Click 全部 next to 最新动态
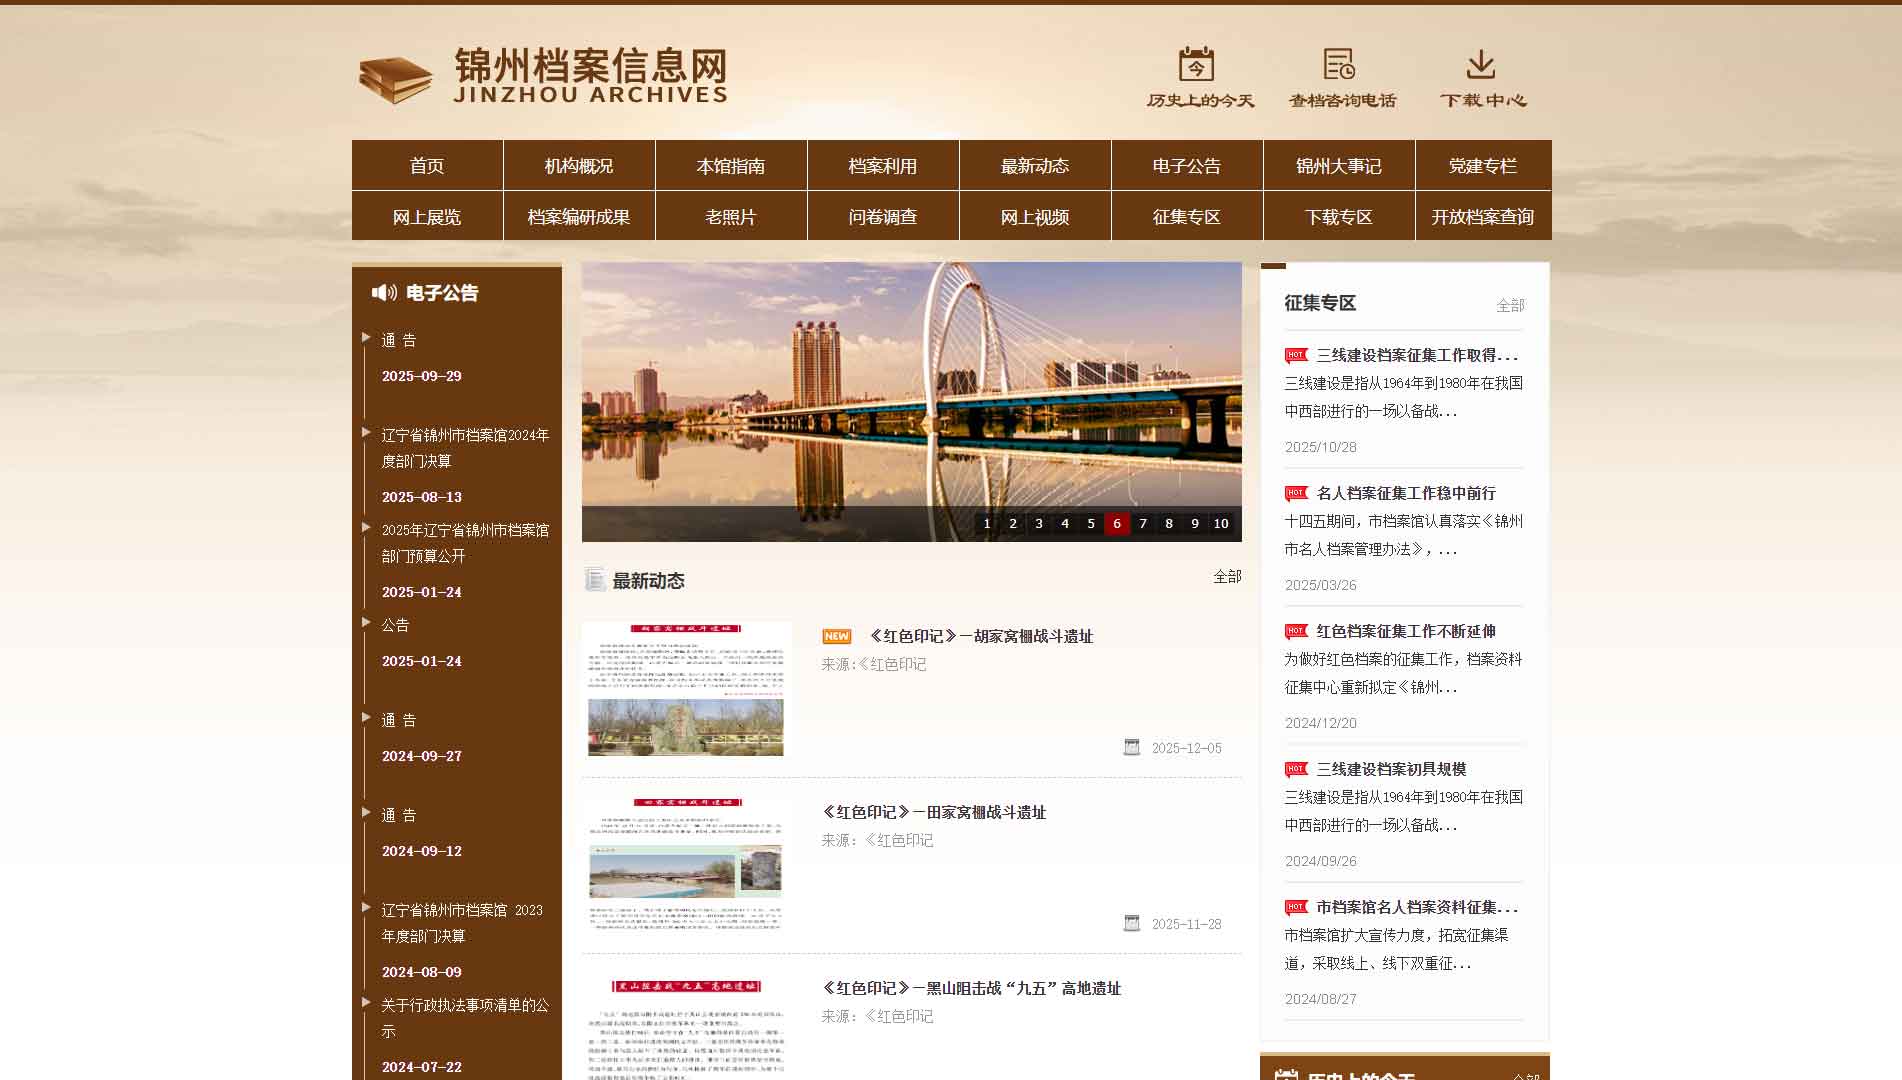Viewport: 1902px width, 1080px height. tap(1227, 576)
